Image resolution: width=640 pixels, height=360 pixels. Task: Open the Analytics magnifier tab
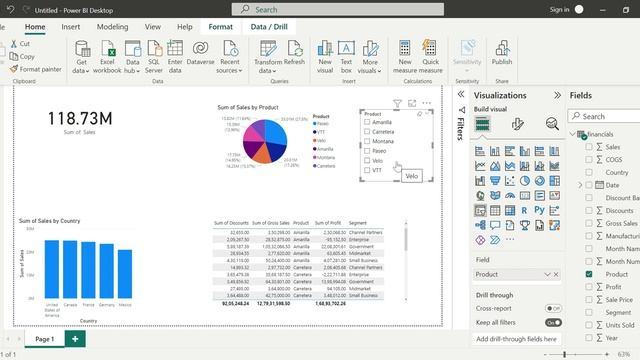coord(552,124)
